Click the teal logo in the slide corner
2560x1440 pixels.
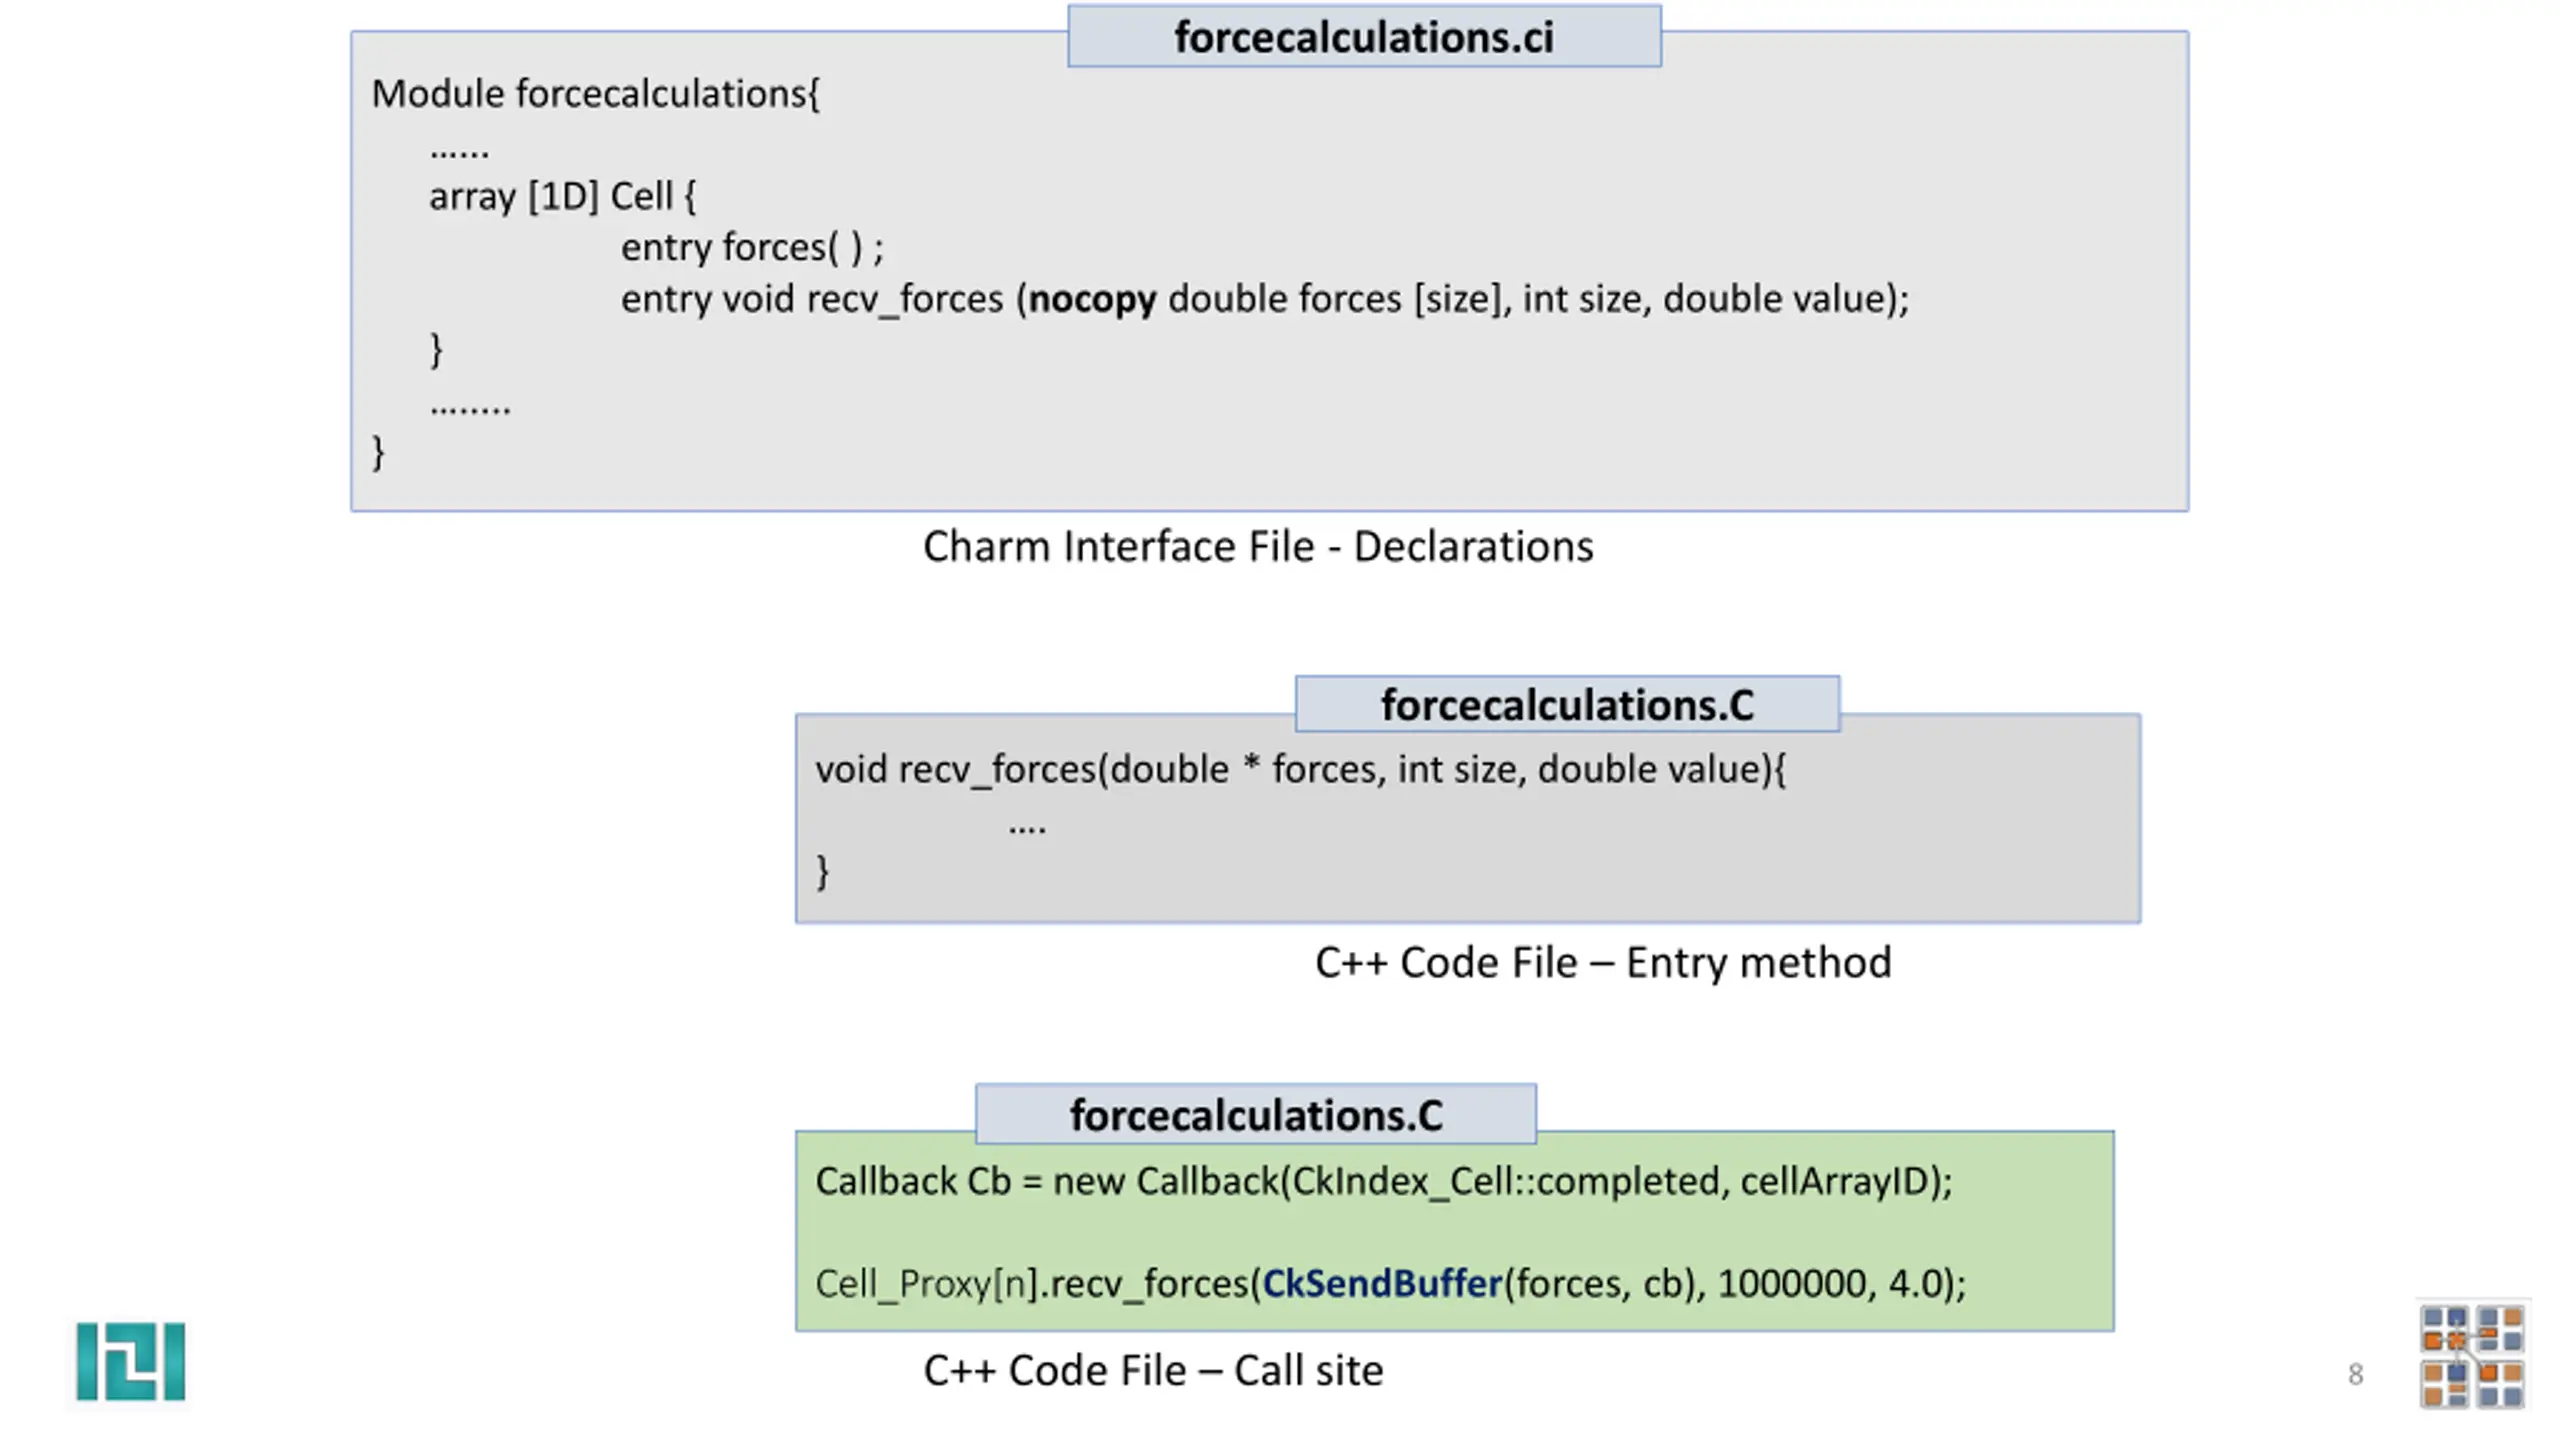tap(131, 1361)
